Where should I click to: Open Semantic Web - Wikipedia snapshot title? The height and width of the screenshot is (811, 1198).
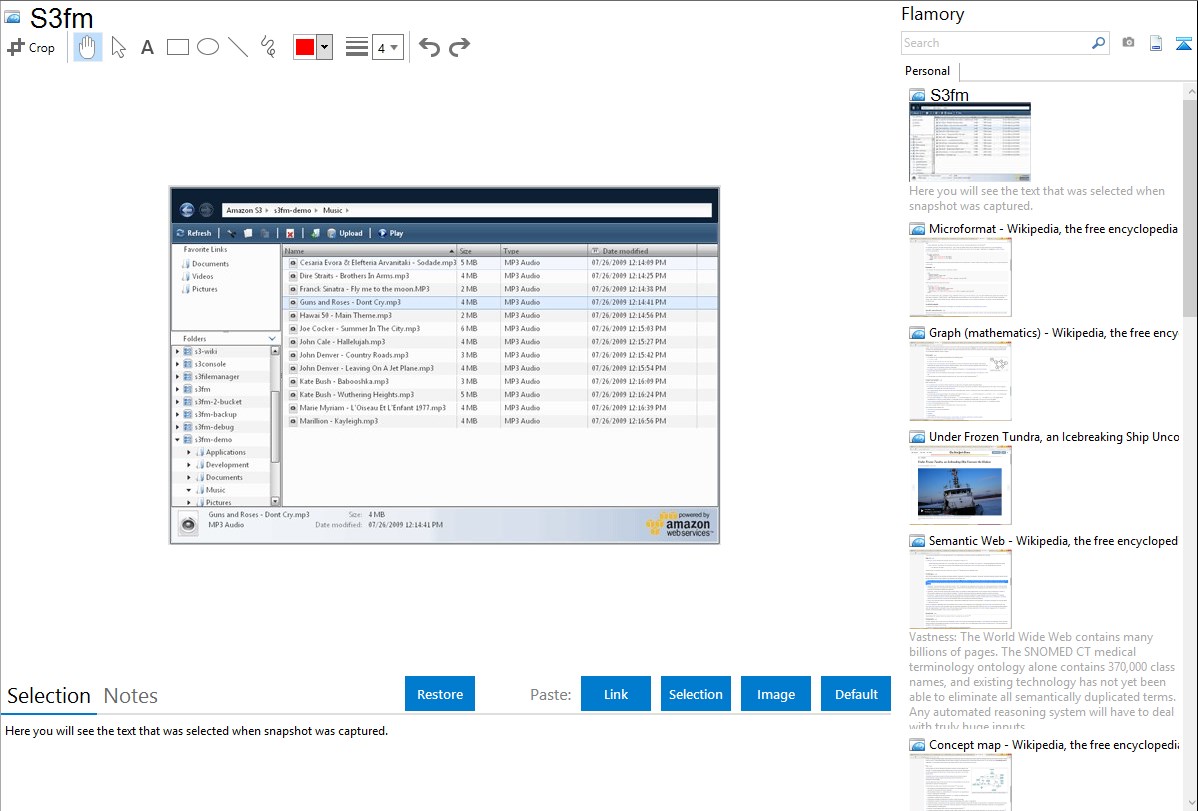pos(1053,540)
